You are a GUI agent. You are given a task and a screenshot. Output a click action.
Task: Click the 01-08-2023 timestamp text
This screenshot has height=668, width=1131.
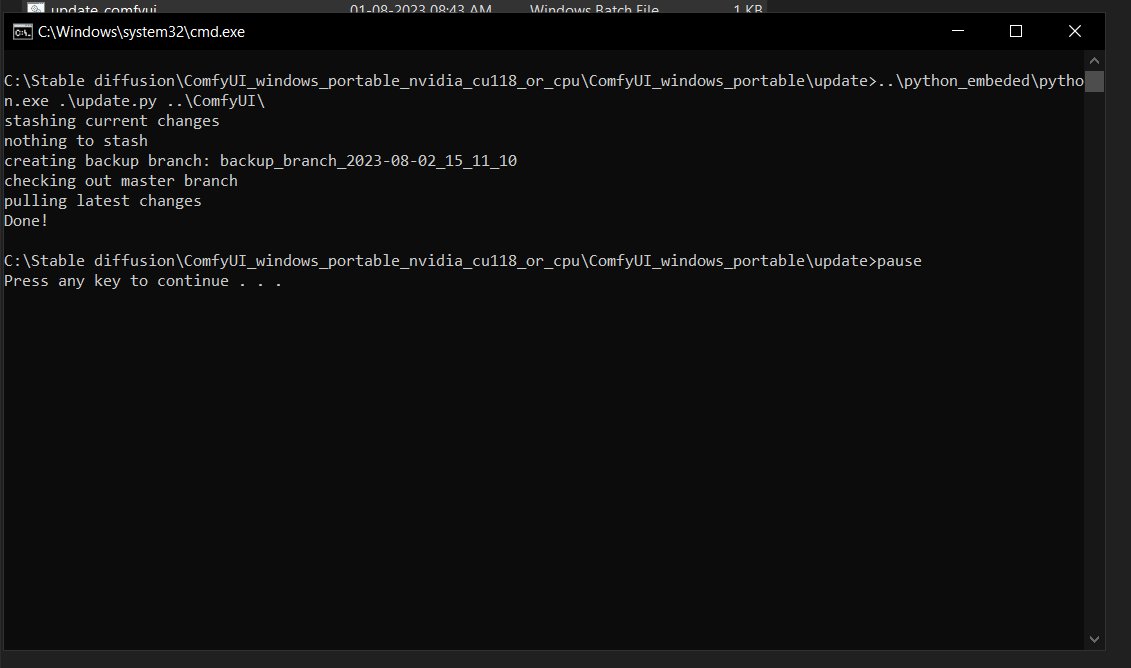pyautogui.click(x=419, y=7)
